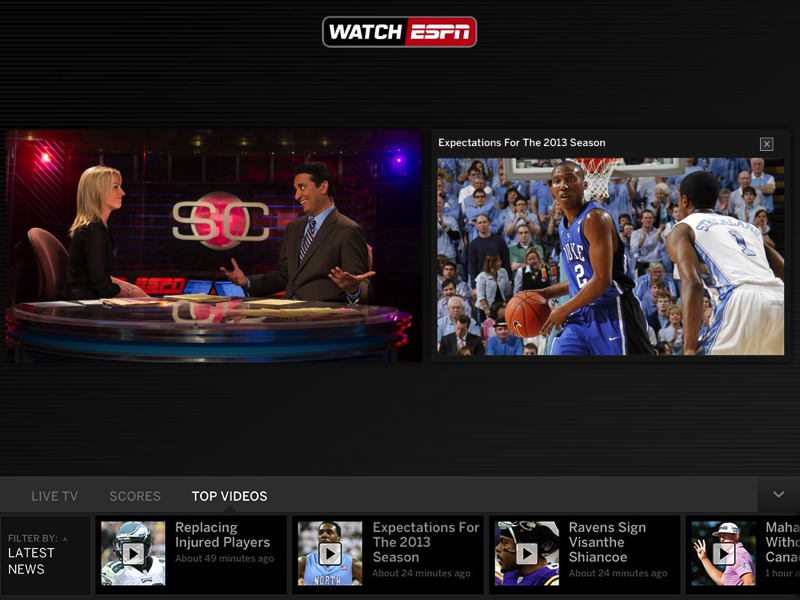
Task: Collapse the bottom video tray chevron
Action: [779, 494]
